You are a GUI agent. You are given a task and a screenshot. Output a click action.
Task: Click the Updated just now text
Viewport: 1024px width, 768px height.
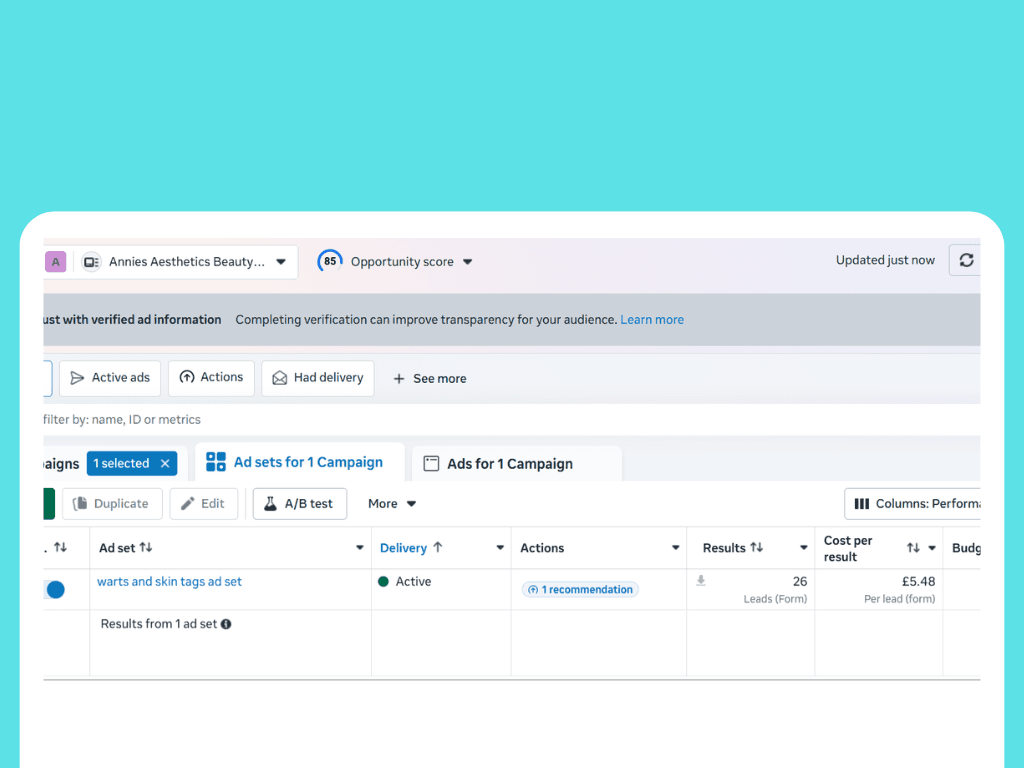tap(885, 261)
